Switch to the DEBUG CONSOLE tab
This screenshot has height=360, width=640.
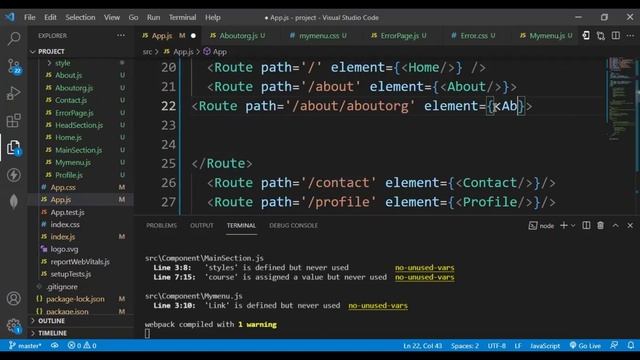(293, 225)
